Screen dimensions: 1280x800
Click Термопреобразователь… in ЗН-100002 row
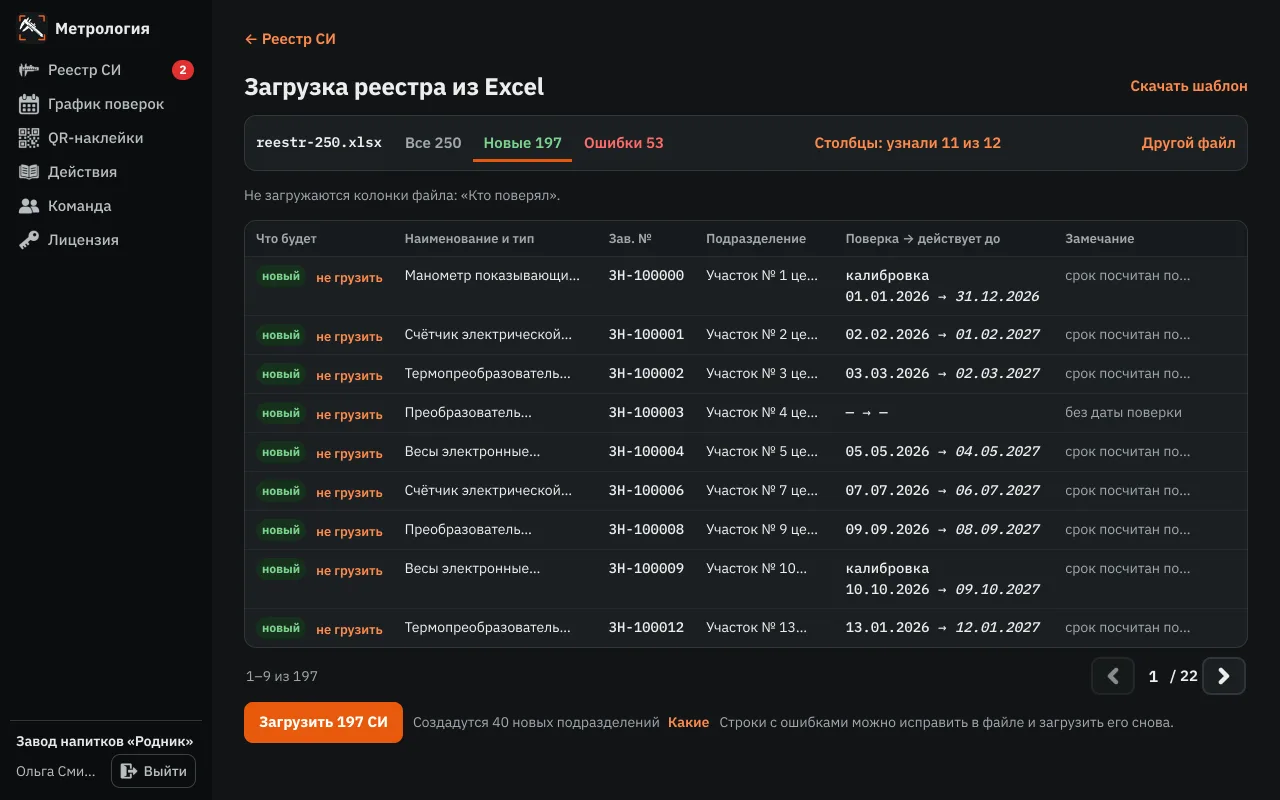pyautogui.click(x=487, y=373)
